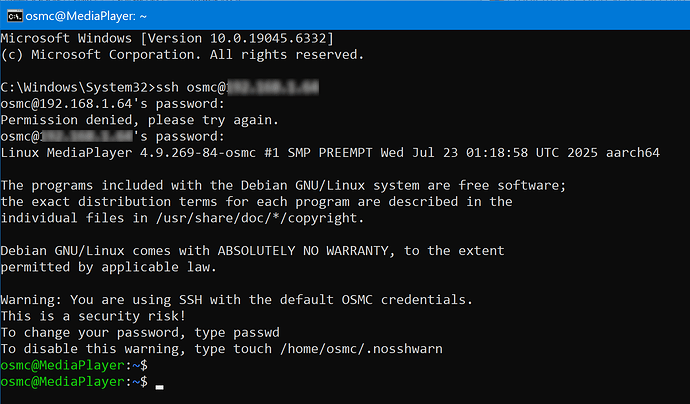Click the Linux MediaPlayer kernel version line
Viewport: 690px width, 404px height.
326,151
